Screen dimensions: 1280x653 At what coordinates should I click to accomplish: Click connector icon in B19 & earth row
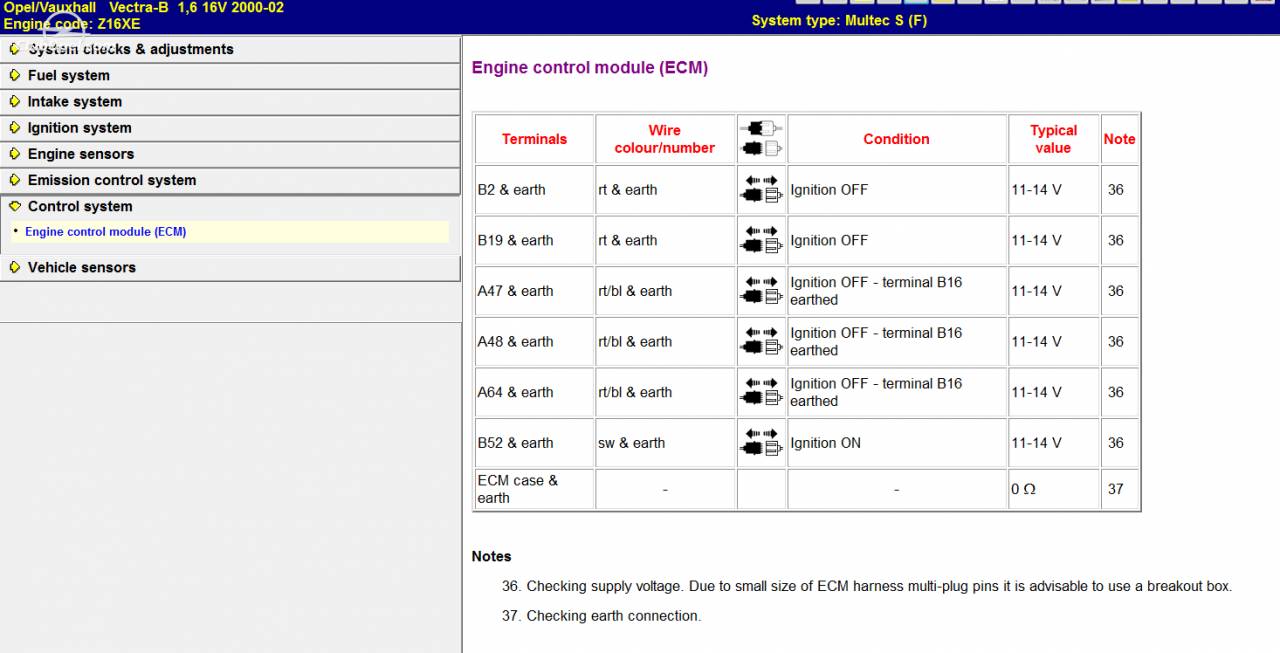(761, 240)
